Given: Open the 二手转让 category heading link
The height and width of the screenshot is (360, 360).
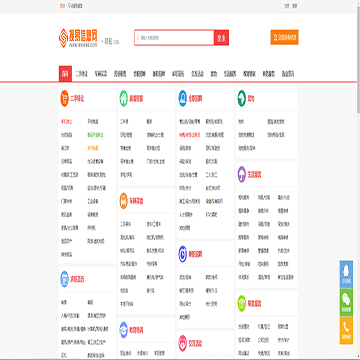Looking at the screenshot, I should coord(77,99).
